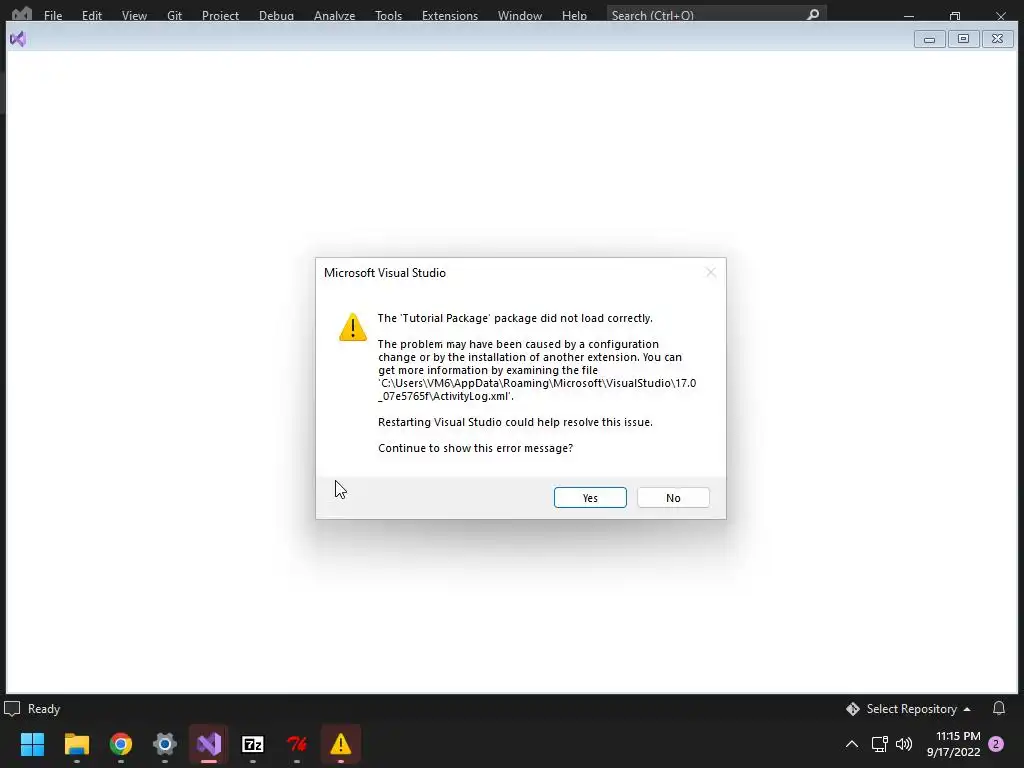Minimize the inner document window

point(929,39)
